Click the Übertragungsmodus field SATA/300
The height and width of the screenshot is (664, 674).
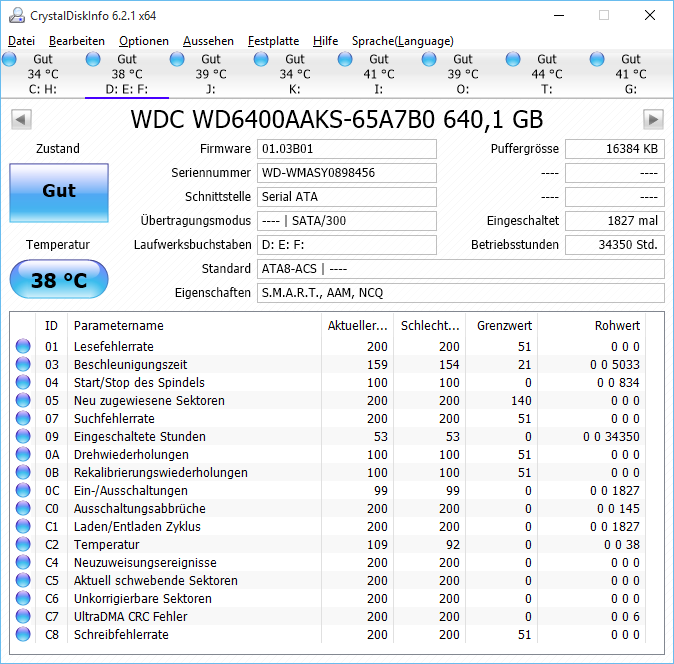[x=347, y=221]
